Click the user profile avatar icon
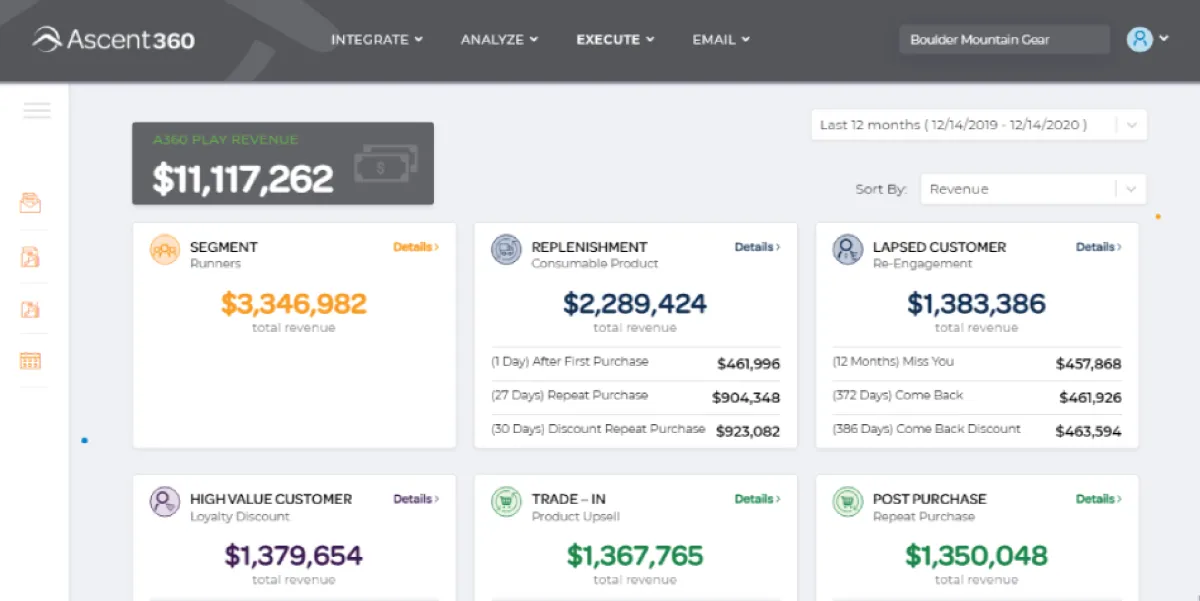 coord(1139,39)
